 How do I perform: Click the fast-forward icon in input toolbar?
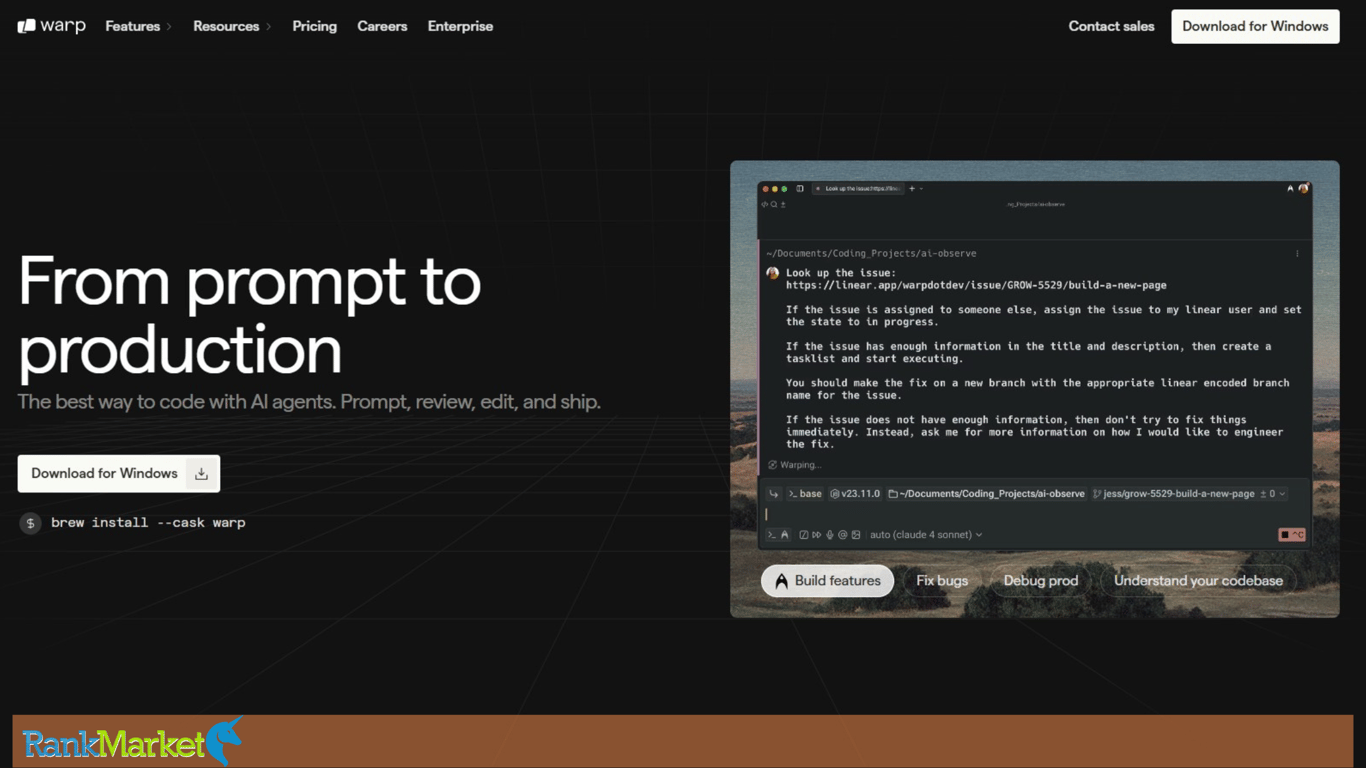point(816,535)
